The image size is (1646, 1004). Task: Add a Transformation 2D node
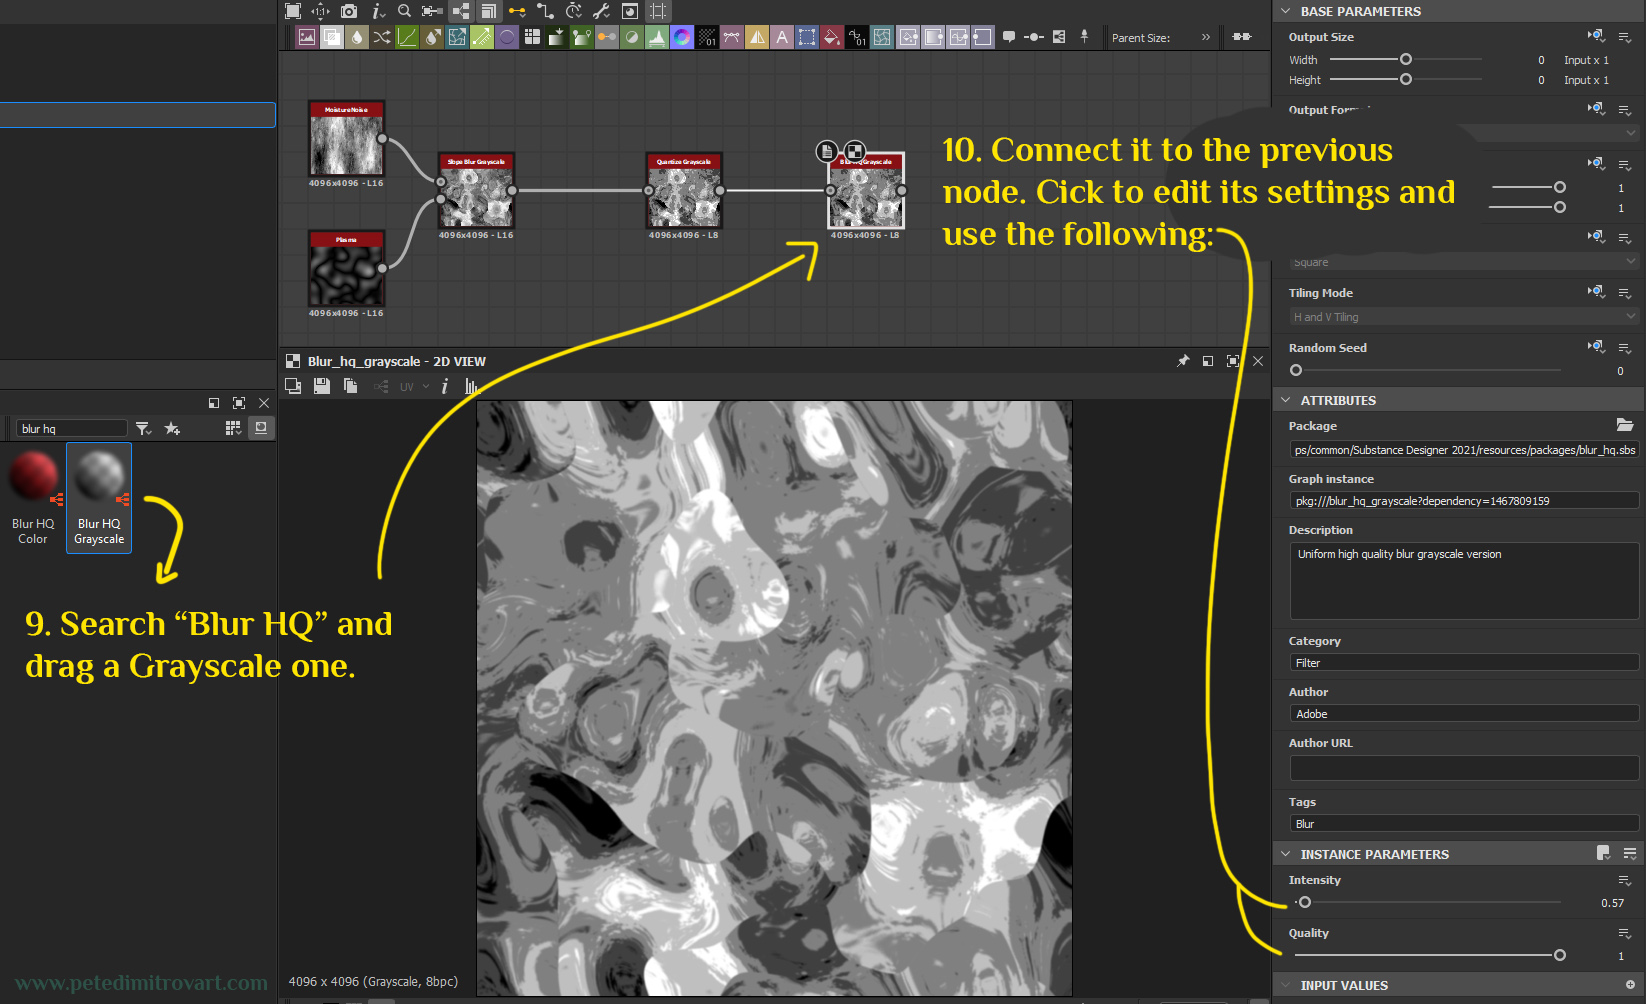[807, 37]
